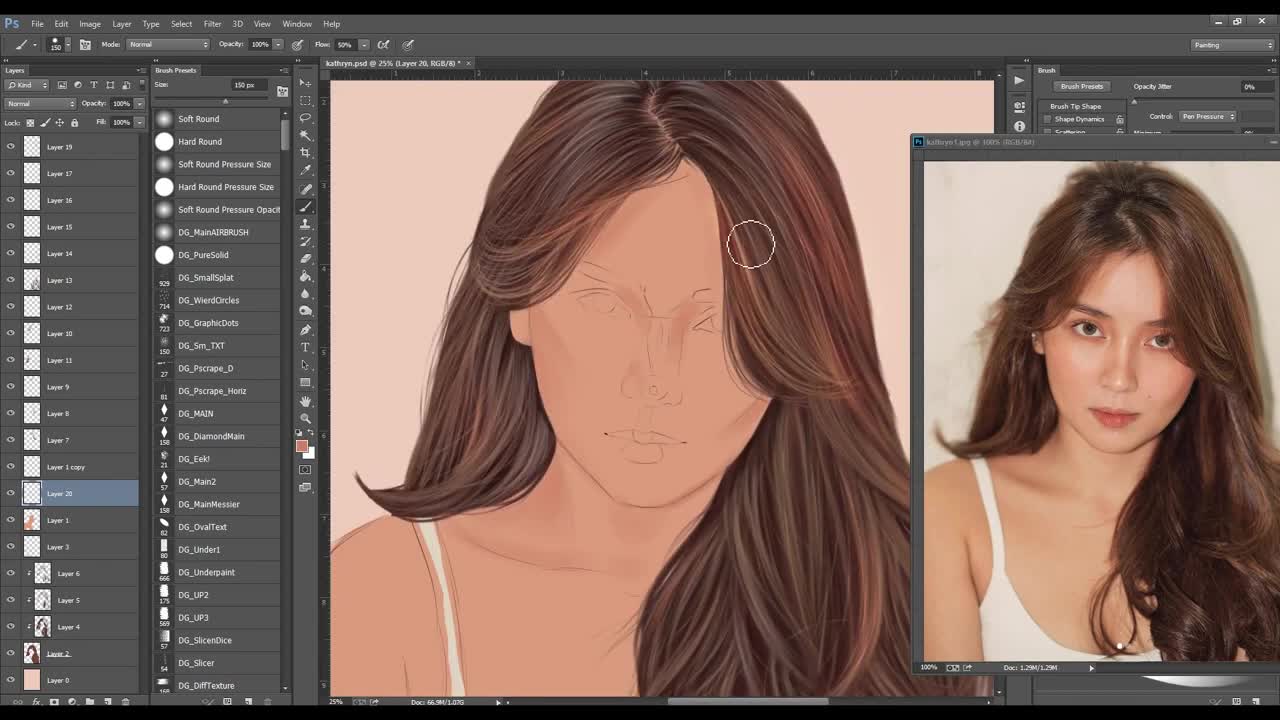Image resolution: width=1280 pixels, height=720 pixels.
Task: Open the Image menu
Action: (x=90, y=24)
